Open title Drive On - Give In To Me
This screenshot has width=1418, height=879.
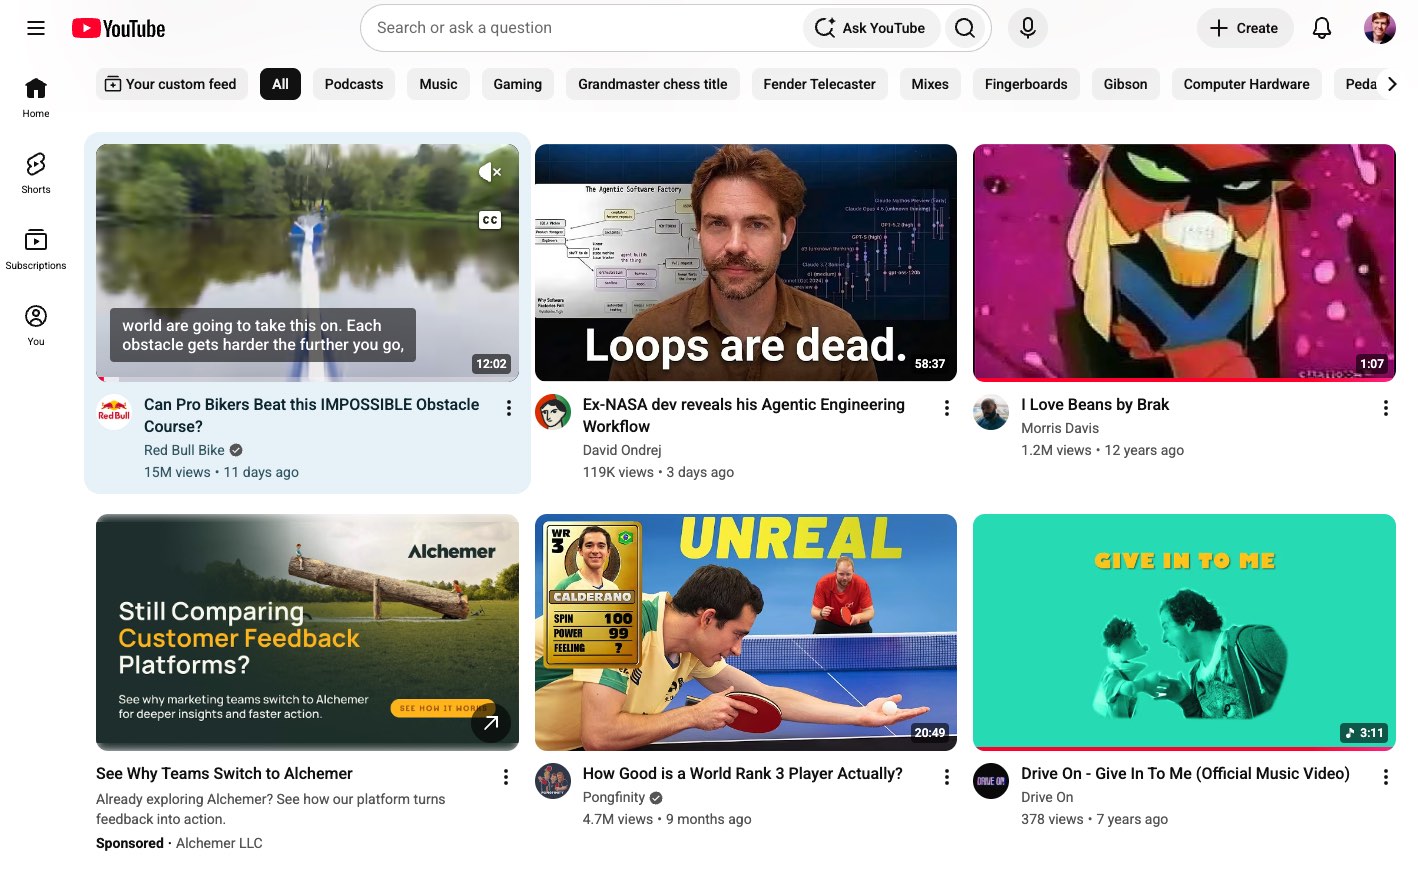coord(1185,773)
